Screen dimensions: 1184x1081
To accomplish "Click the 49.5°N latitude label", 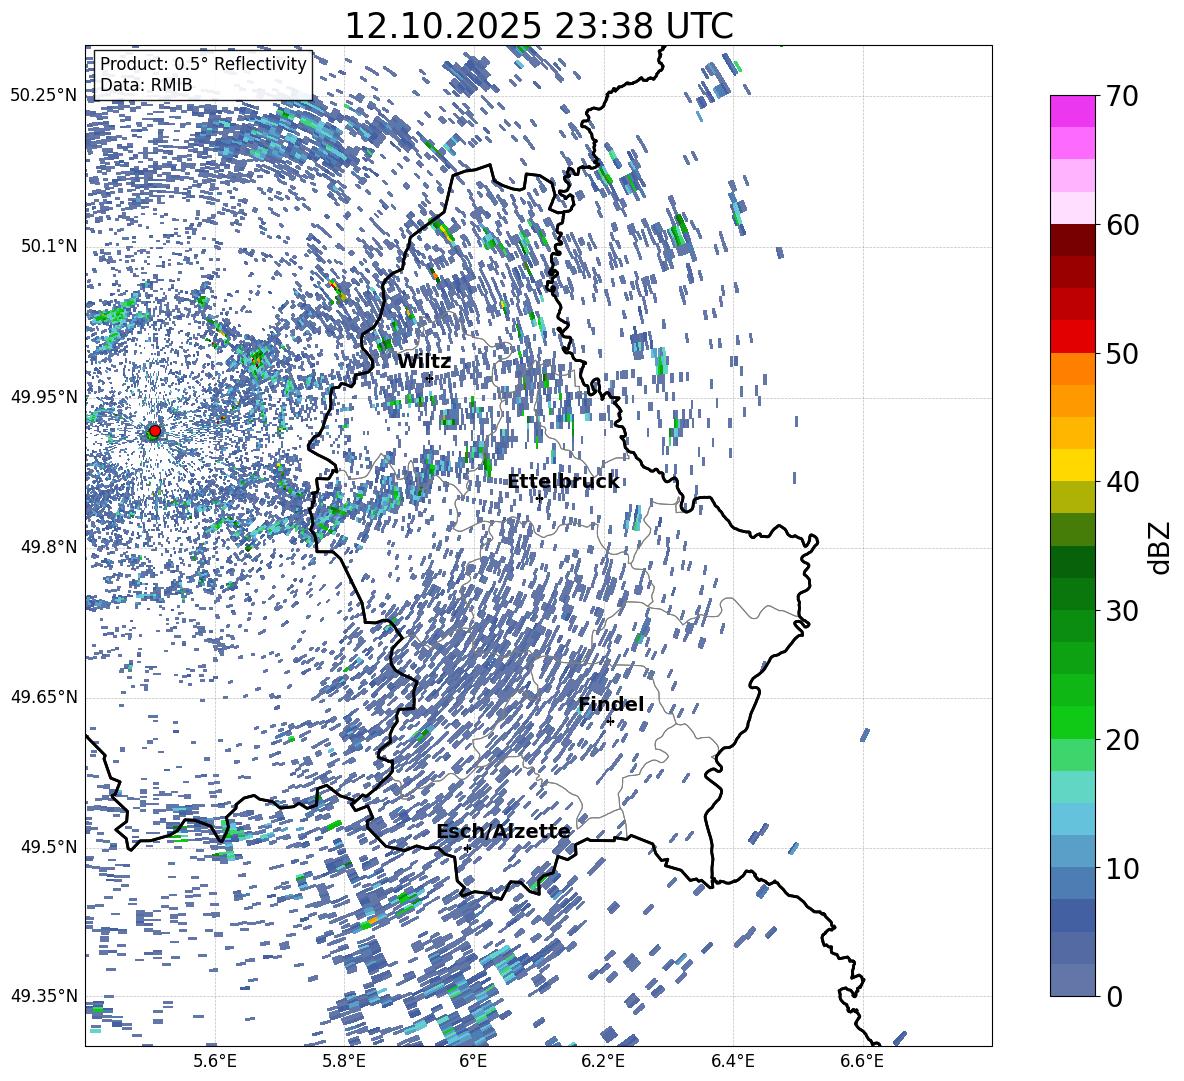I will [49, 846].
